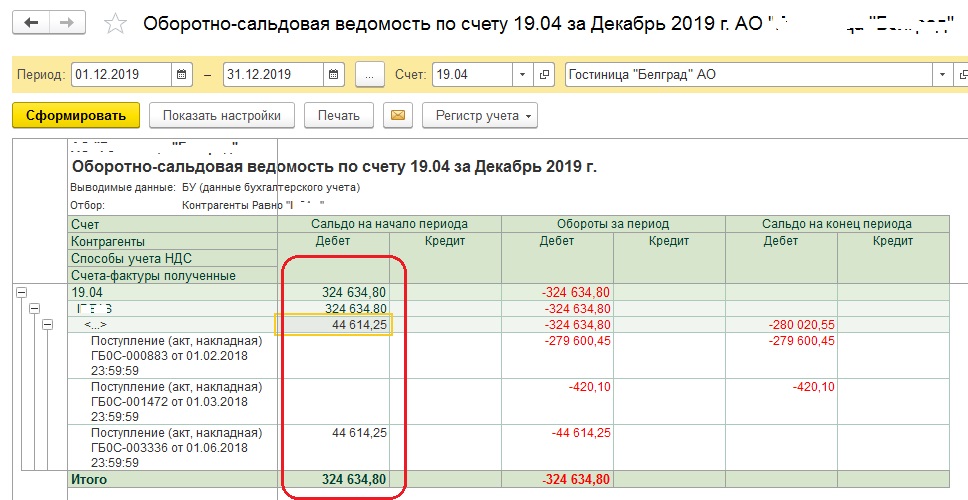
Task: Click turnover value -279 600,45 in debit column
Action: point(578,341)
